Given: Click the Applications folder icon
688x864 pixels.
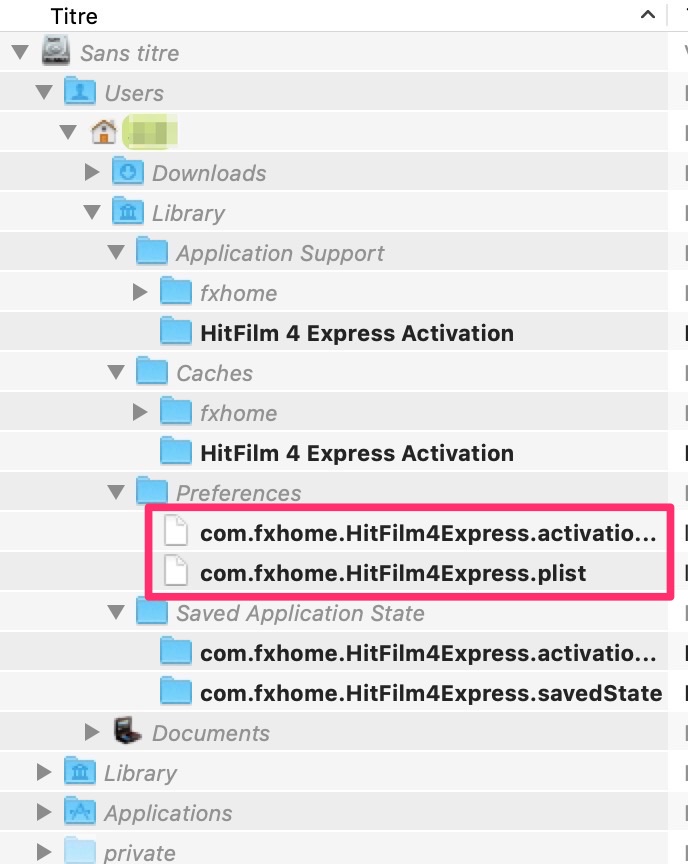Looking at the screenshot, I should click(80, 811).
